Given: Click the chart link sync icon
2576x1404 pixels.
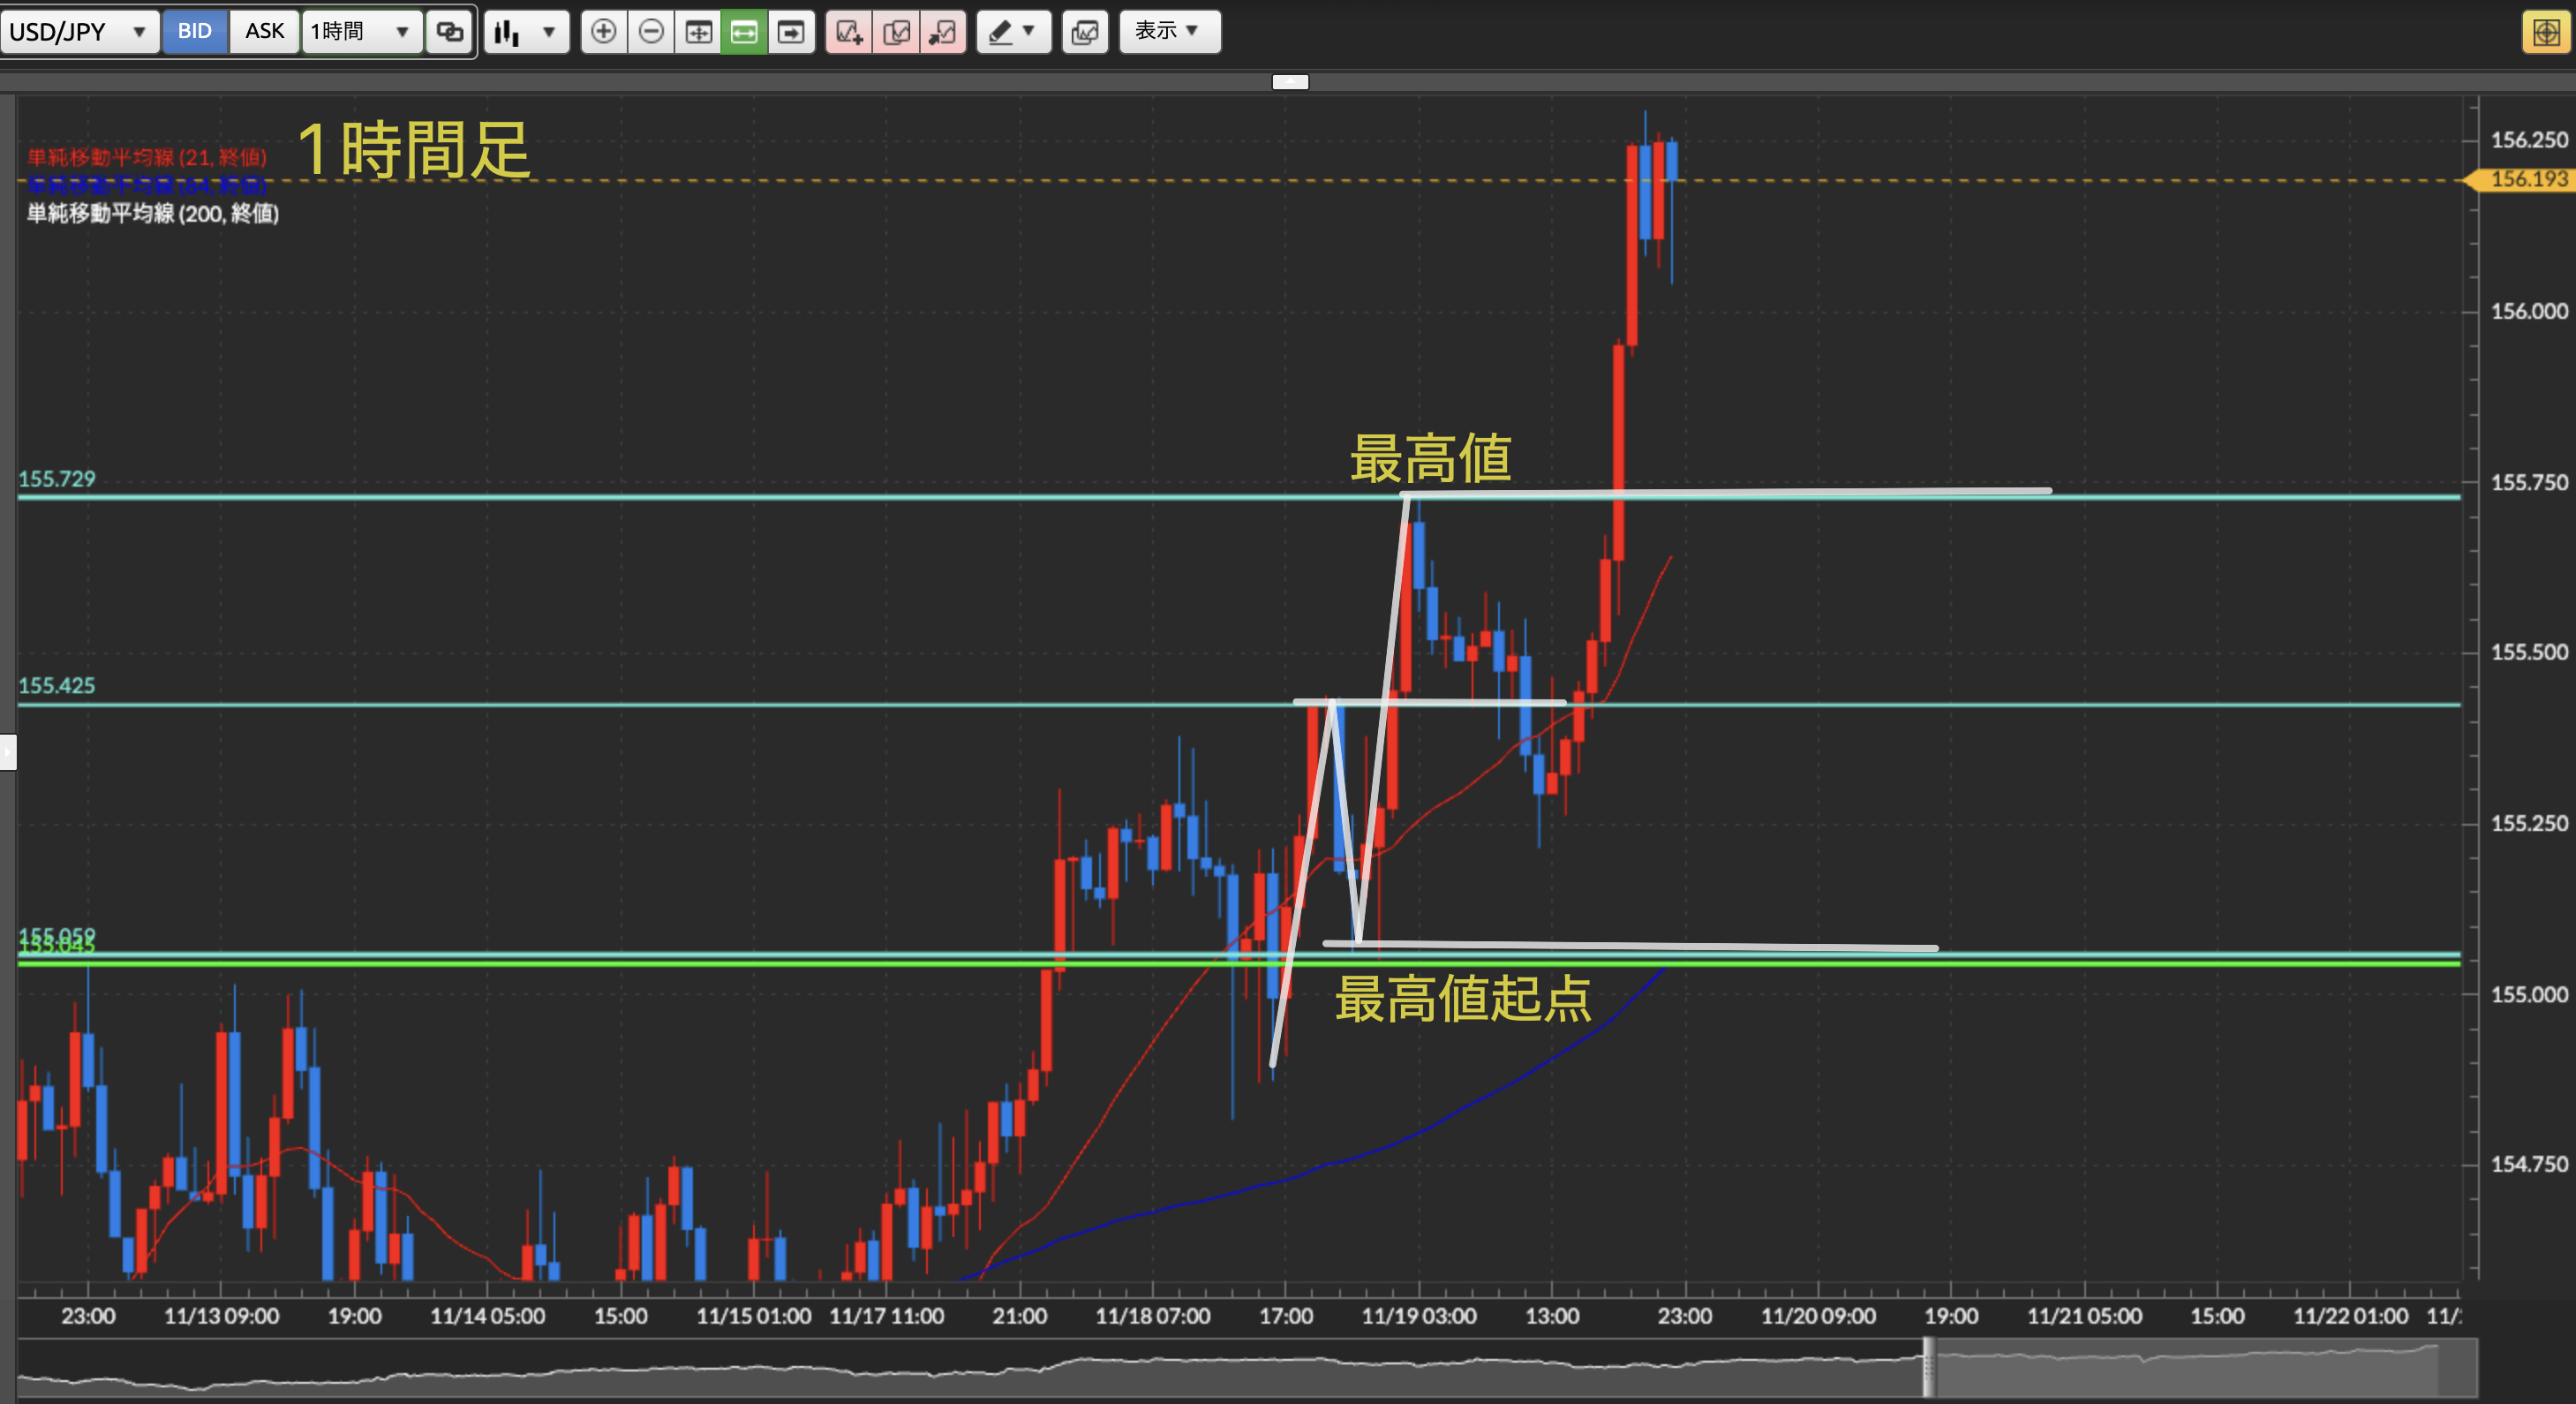Looking at the screenshot, I should tap(450, 32).
